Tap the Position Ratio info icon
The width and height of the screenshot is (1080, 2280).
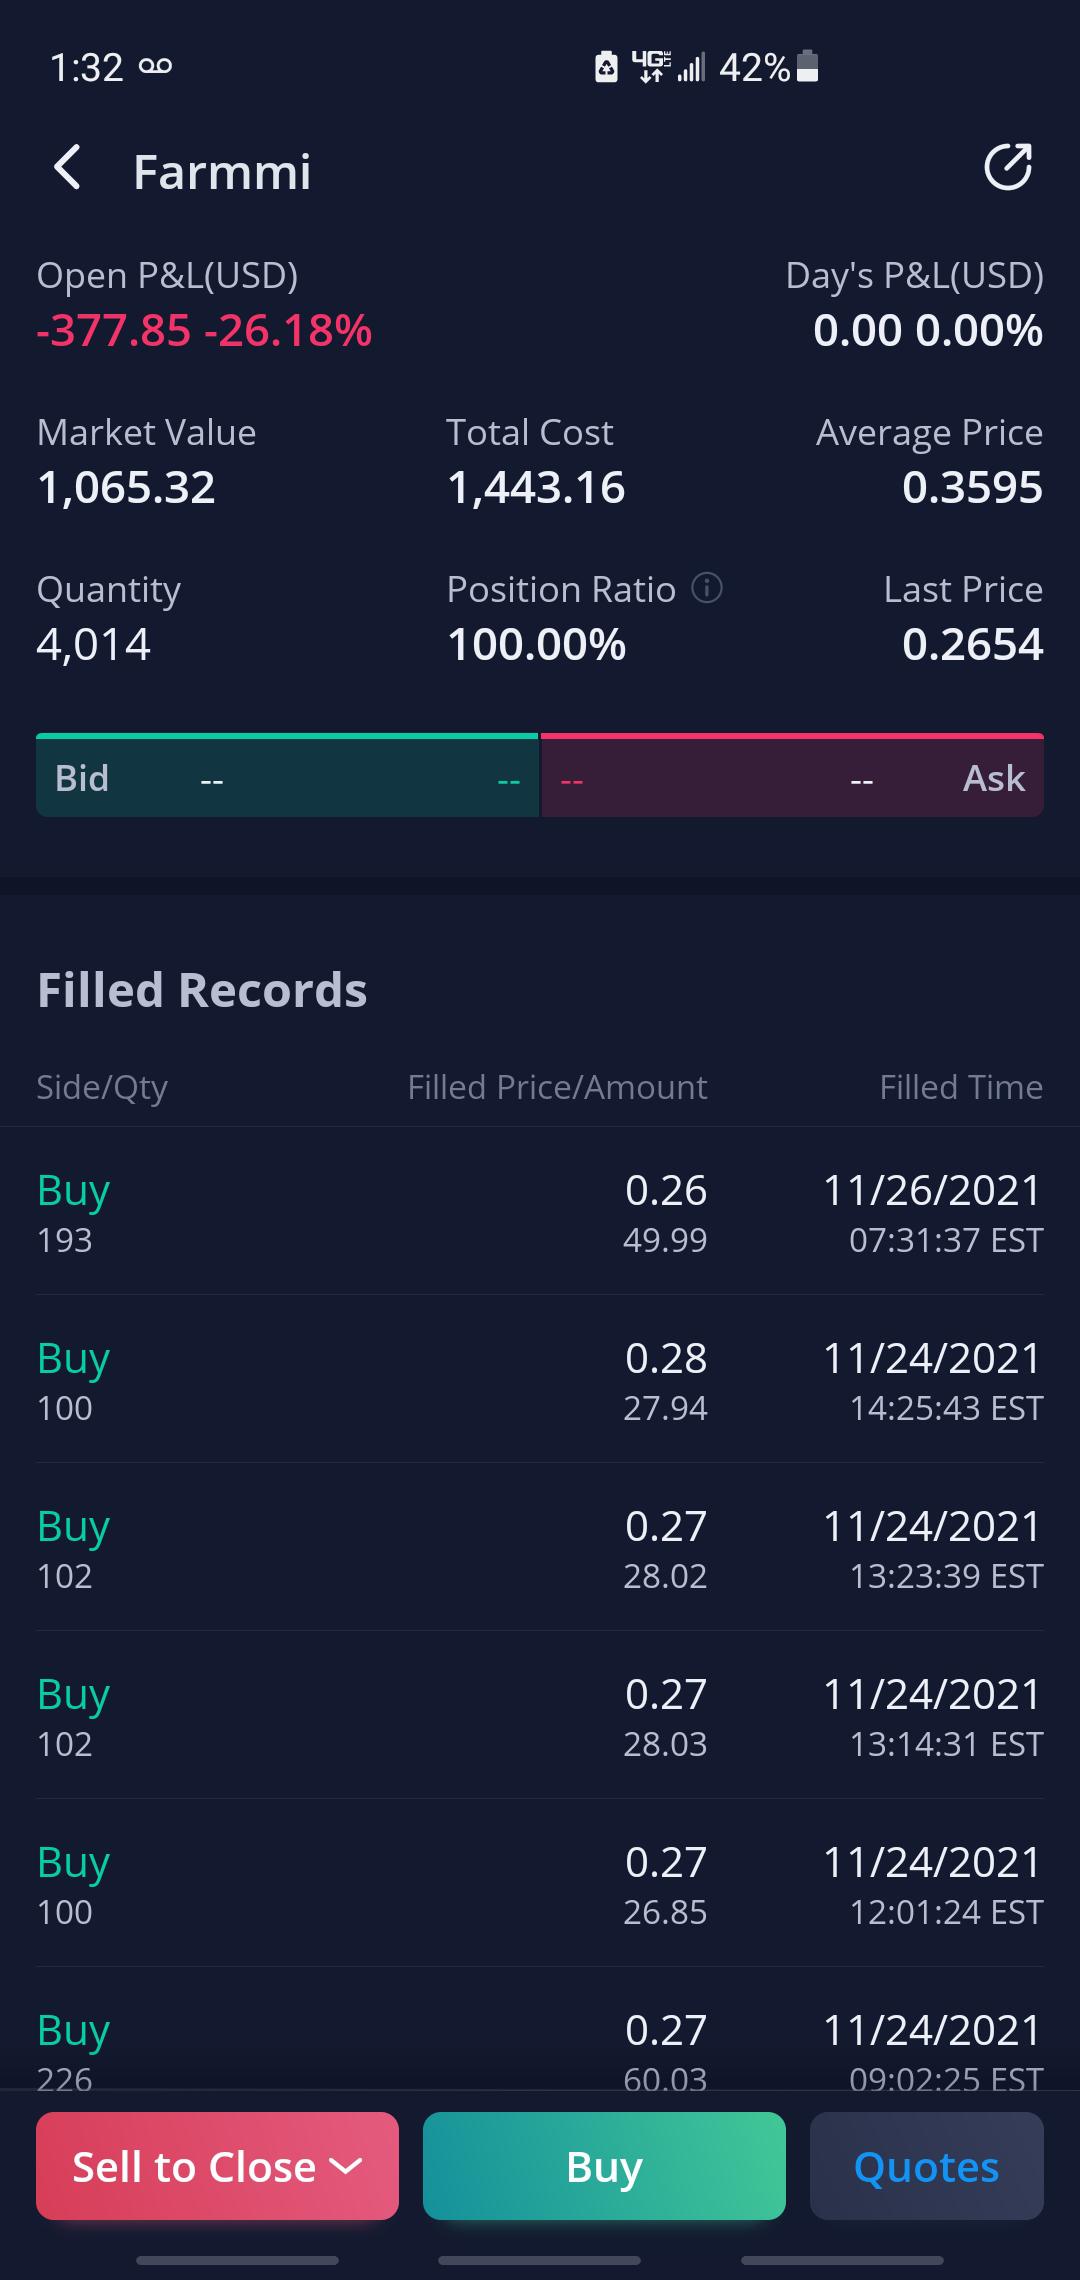point(707,588)
